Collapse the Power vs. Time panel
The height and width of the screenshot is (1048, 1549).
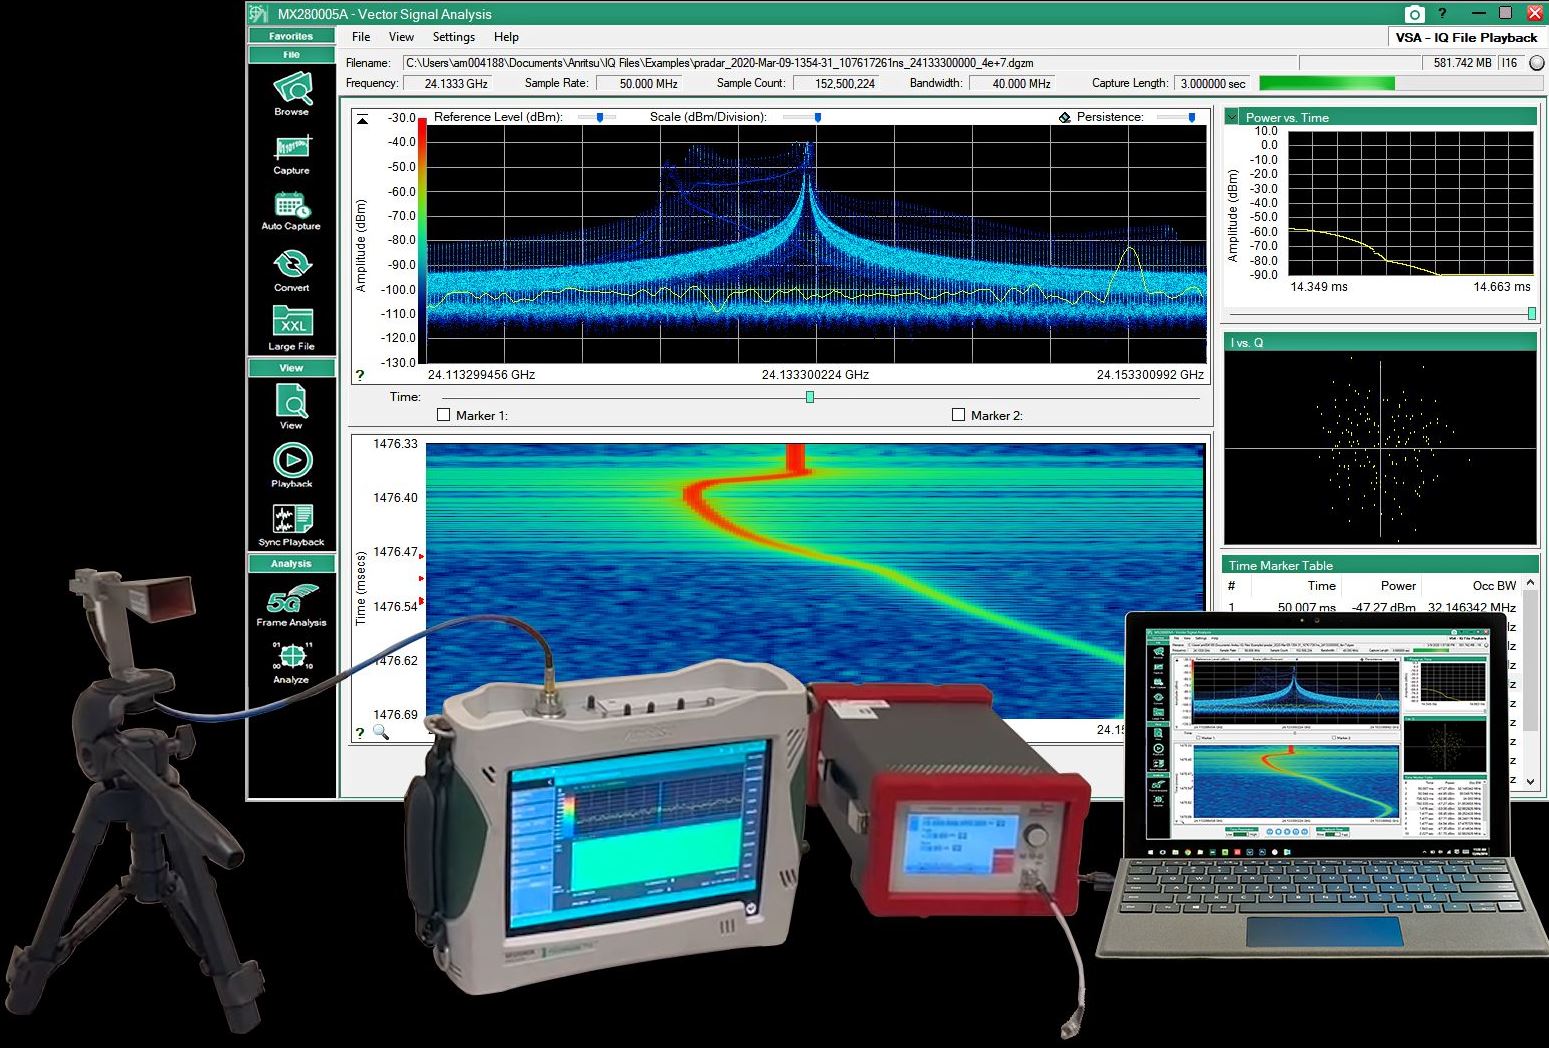coord(1232,117)
